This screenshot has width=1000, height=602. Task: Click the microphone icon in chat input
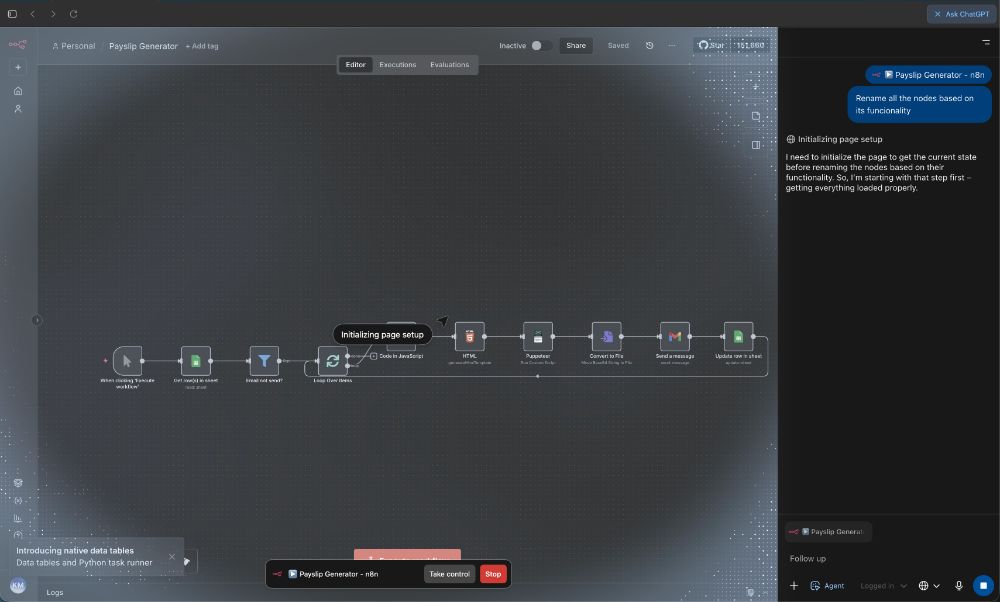click(x=959, y=585)
